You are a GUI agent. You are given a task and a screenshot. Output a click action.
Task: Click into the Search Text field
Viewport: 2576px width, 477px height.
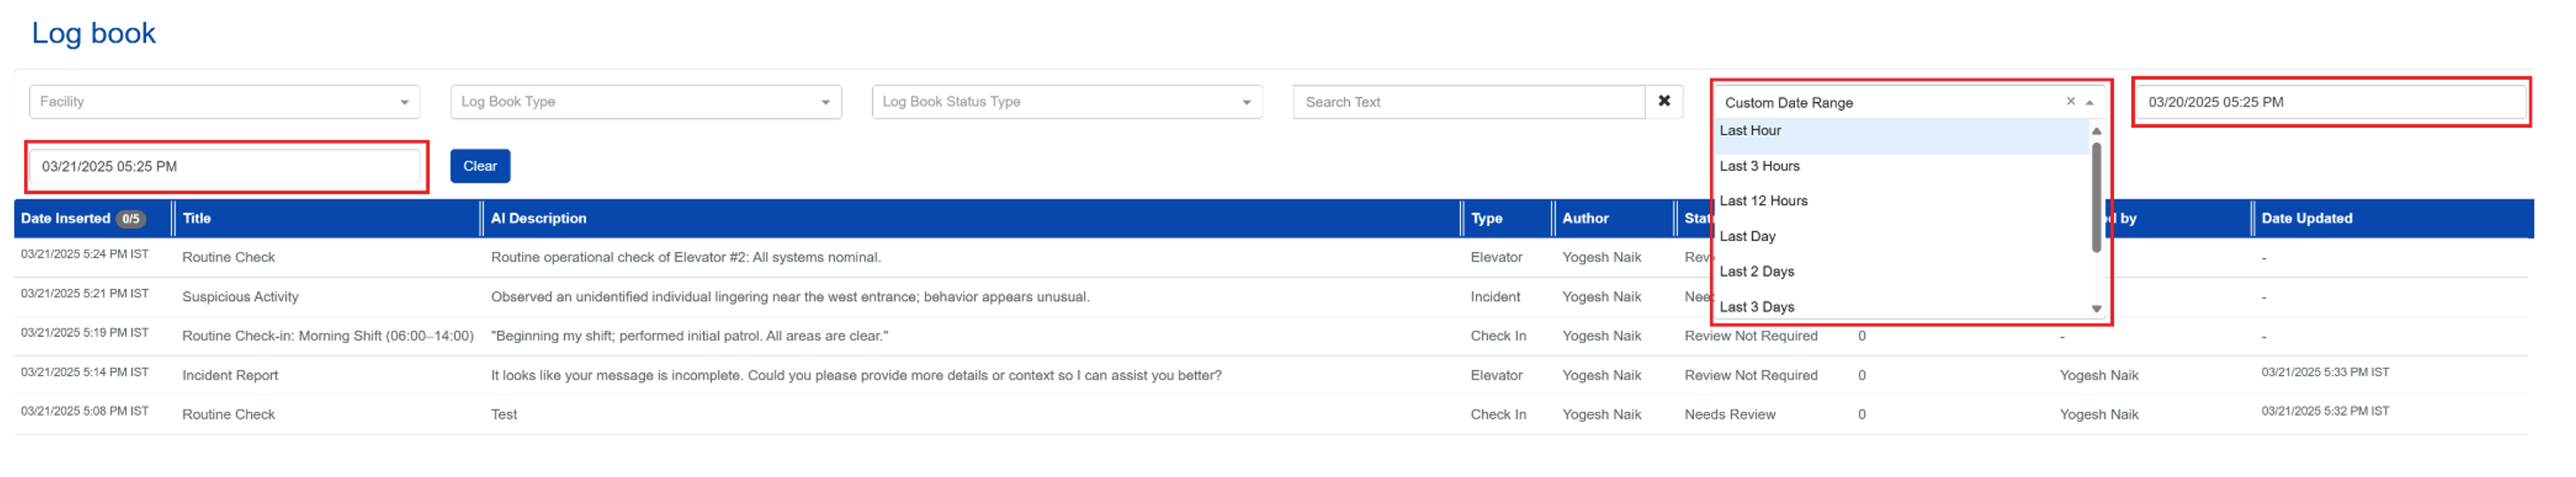1467,102
